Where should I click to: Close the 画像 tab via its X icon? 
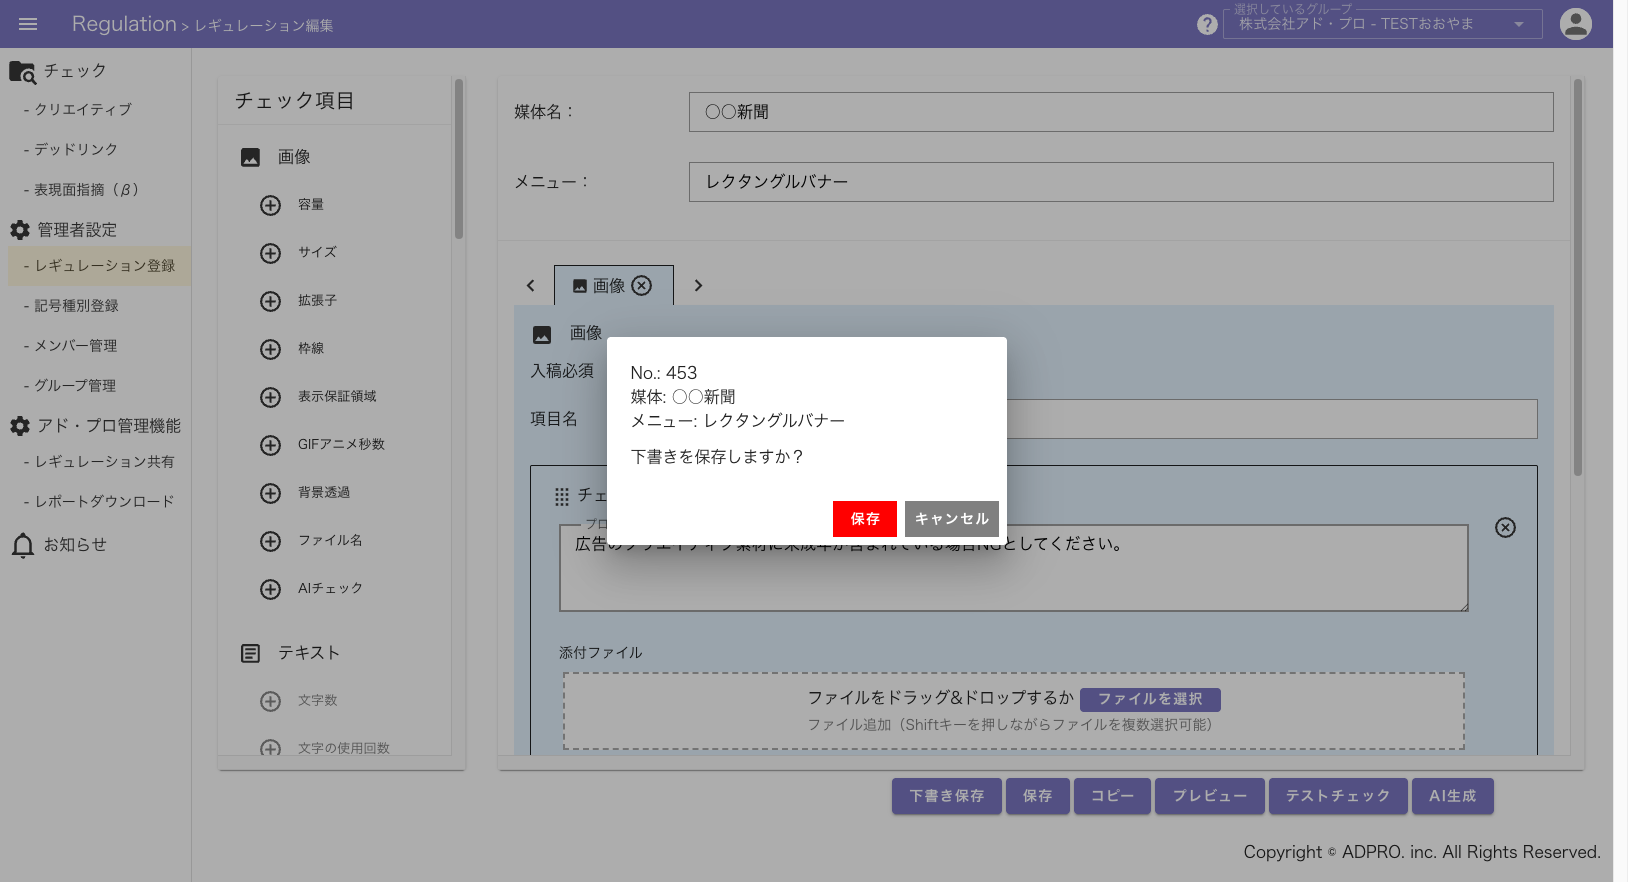point(642,286)
